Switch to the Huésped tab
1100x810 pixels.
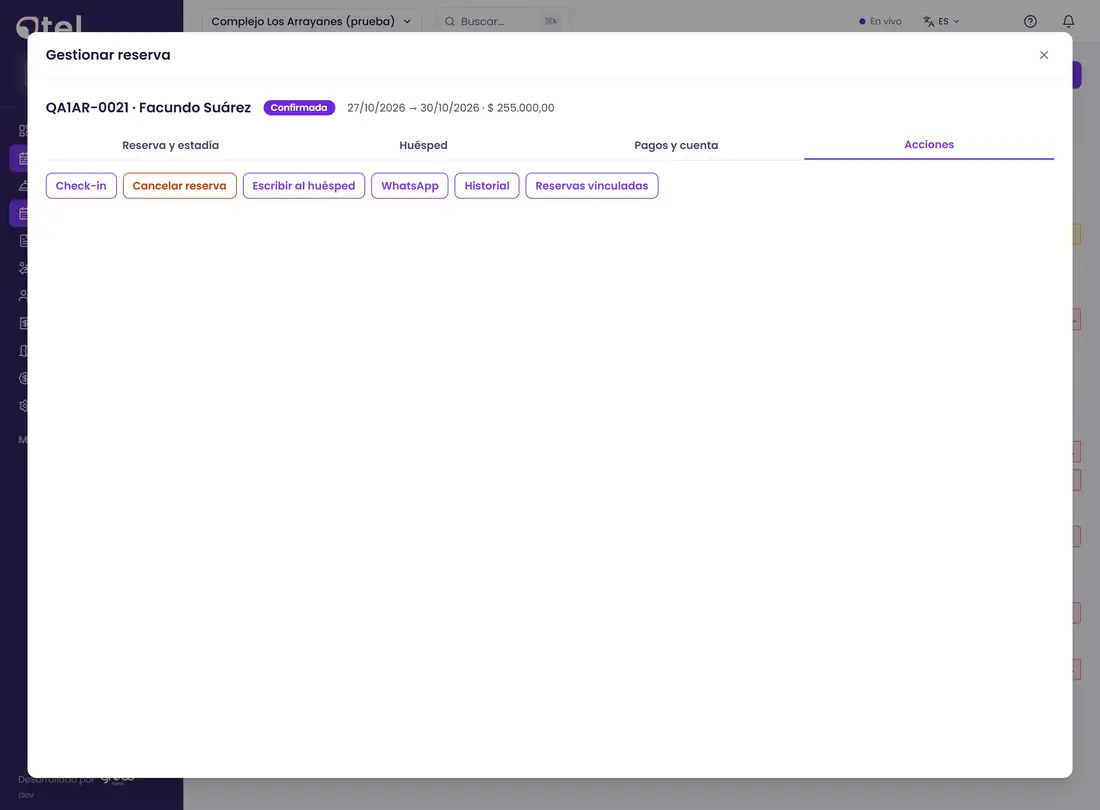[423, 145]
